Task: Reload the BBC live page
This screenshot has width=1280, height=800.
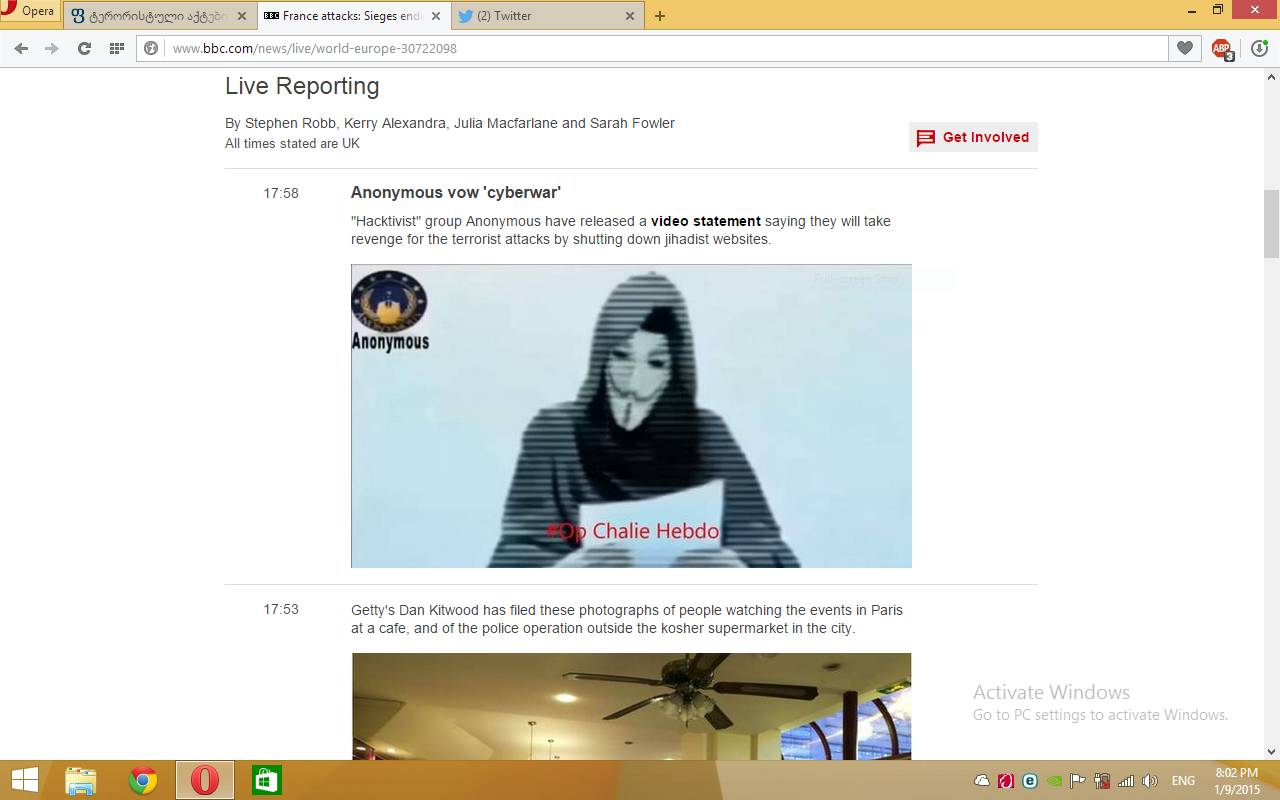Action: 83,47
